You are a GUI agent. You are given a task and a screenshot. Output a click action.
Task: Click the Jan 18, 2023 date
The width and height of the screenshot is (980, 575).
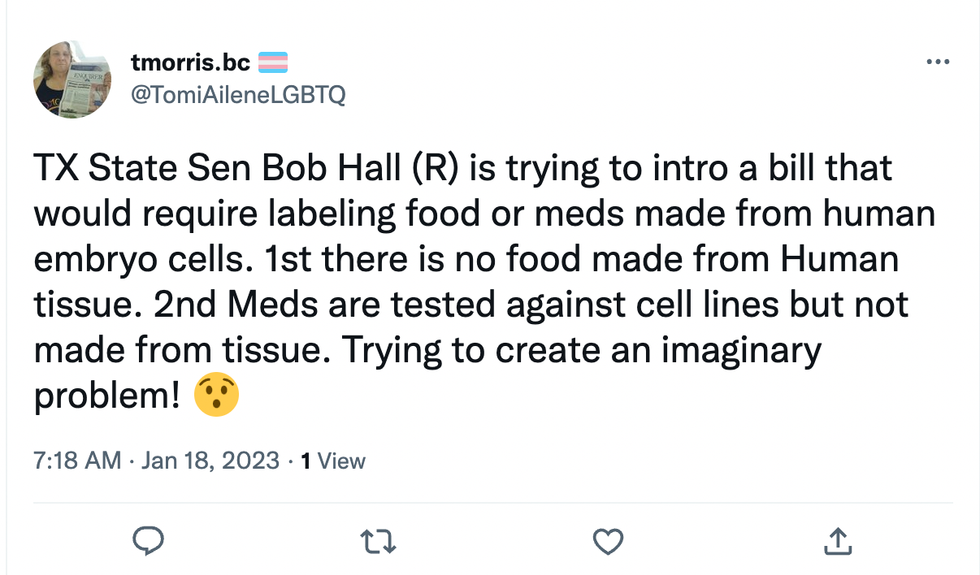[208, 461]
